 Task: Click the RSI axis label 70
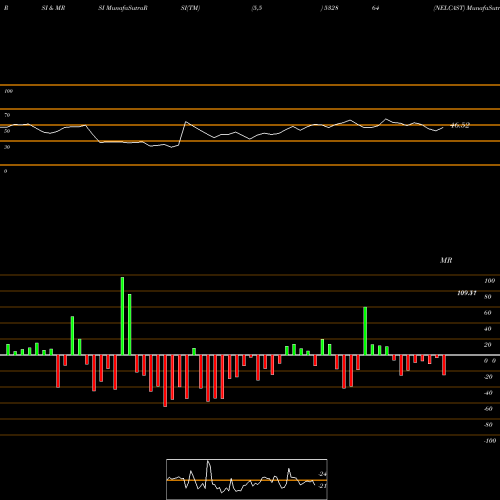point(7,115)
